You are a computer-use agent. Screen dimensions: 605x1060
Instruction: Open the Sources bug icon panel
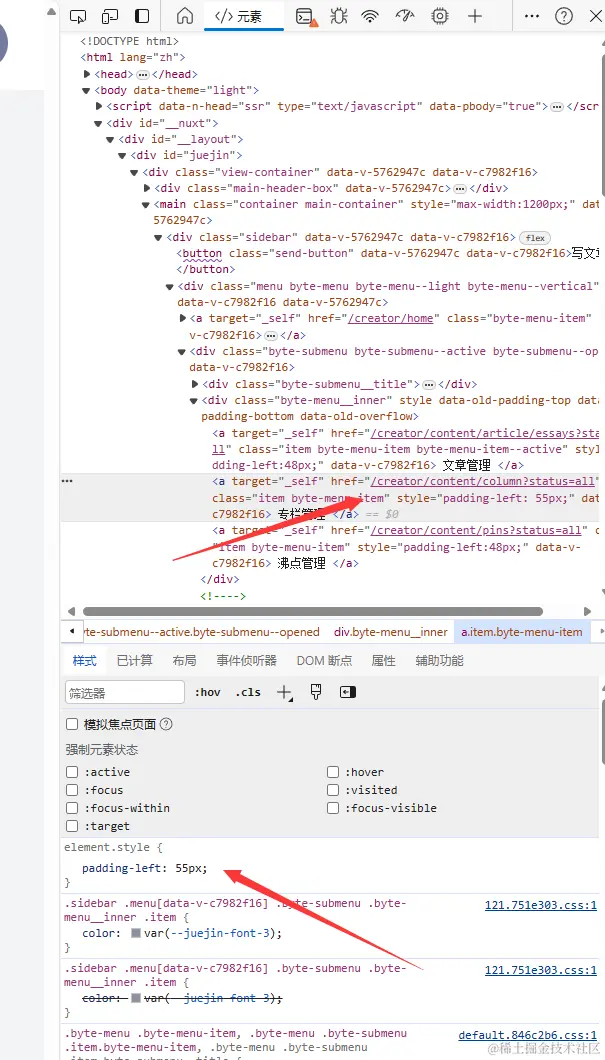point(339,16)
